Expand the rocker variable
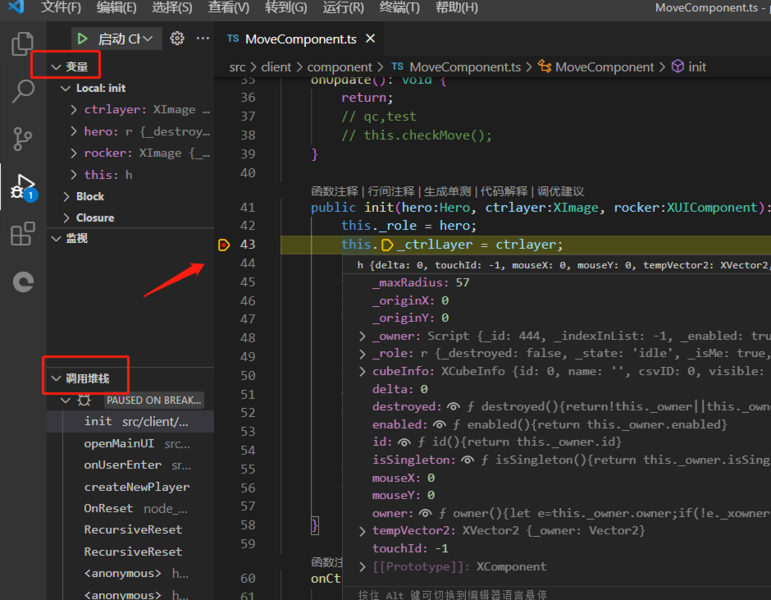The height and width of the screenshot is (600, 771). [x=74, y=153]
